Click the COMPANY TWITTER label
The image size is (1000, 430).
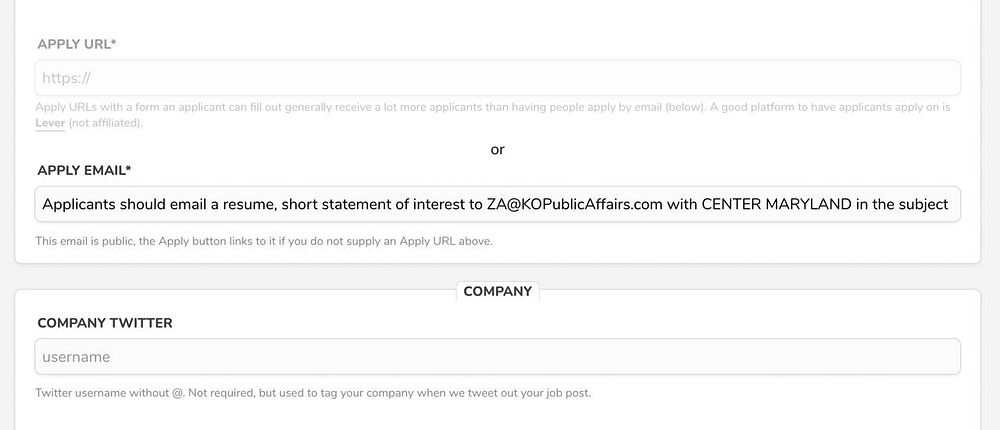(x=105, y=323)
